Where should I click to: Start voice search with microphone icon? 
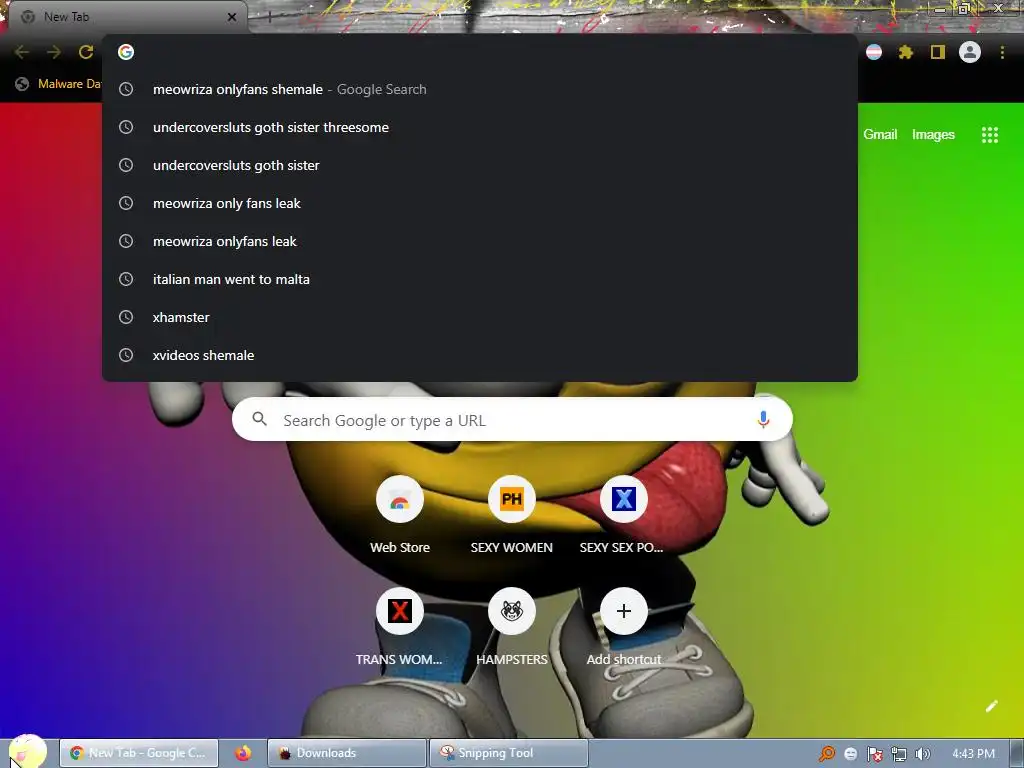pos(763,419)
